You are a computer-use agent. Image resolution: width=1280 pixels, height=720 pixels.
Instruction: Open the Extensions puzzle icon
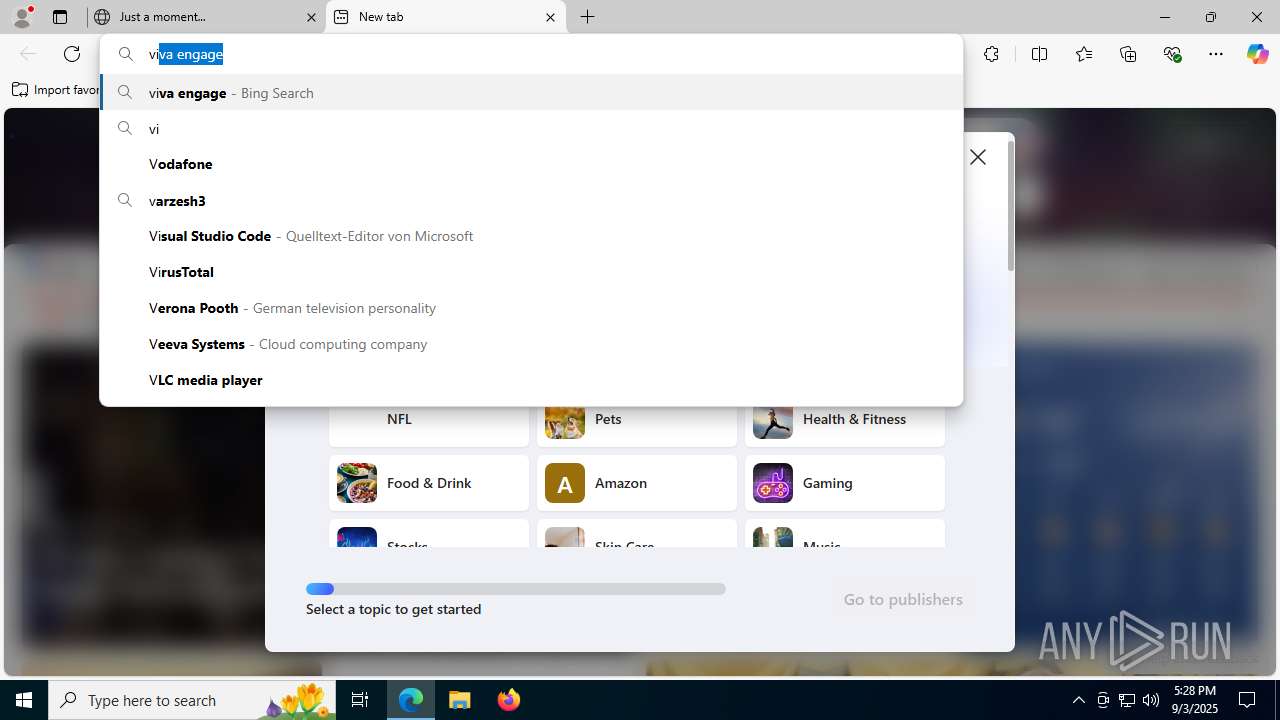[x=991, y=54]
